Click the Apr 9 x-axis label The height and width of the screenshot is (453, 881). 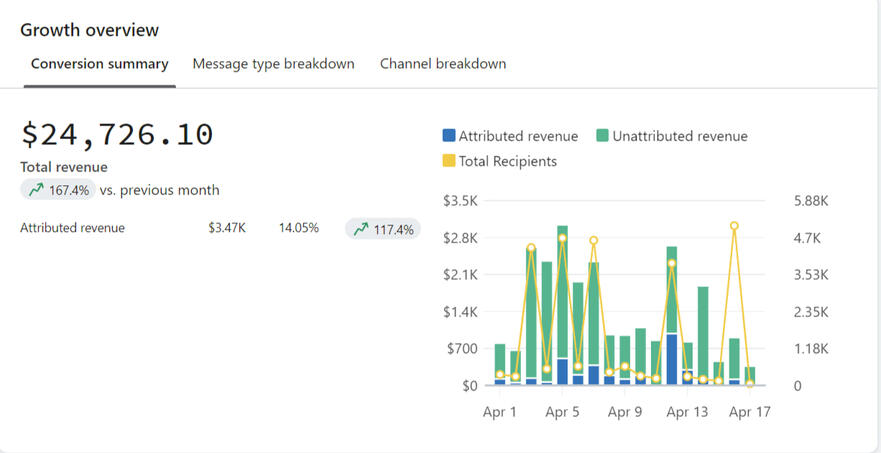pos(624,412)
